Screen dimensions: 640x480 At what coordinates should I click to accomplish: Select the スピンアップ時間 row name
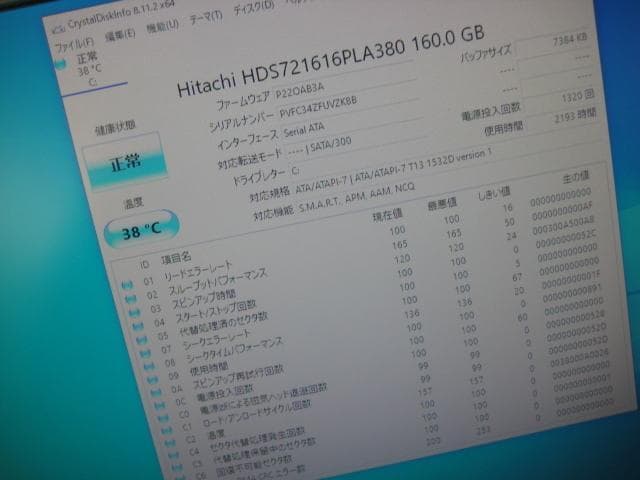204,299
